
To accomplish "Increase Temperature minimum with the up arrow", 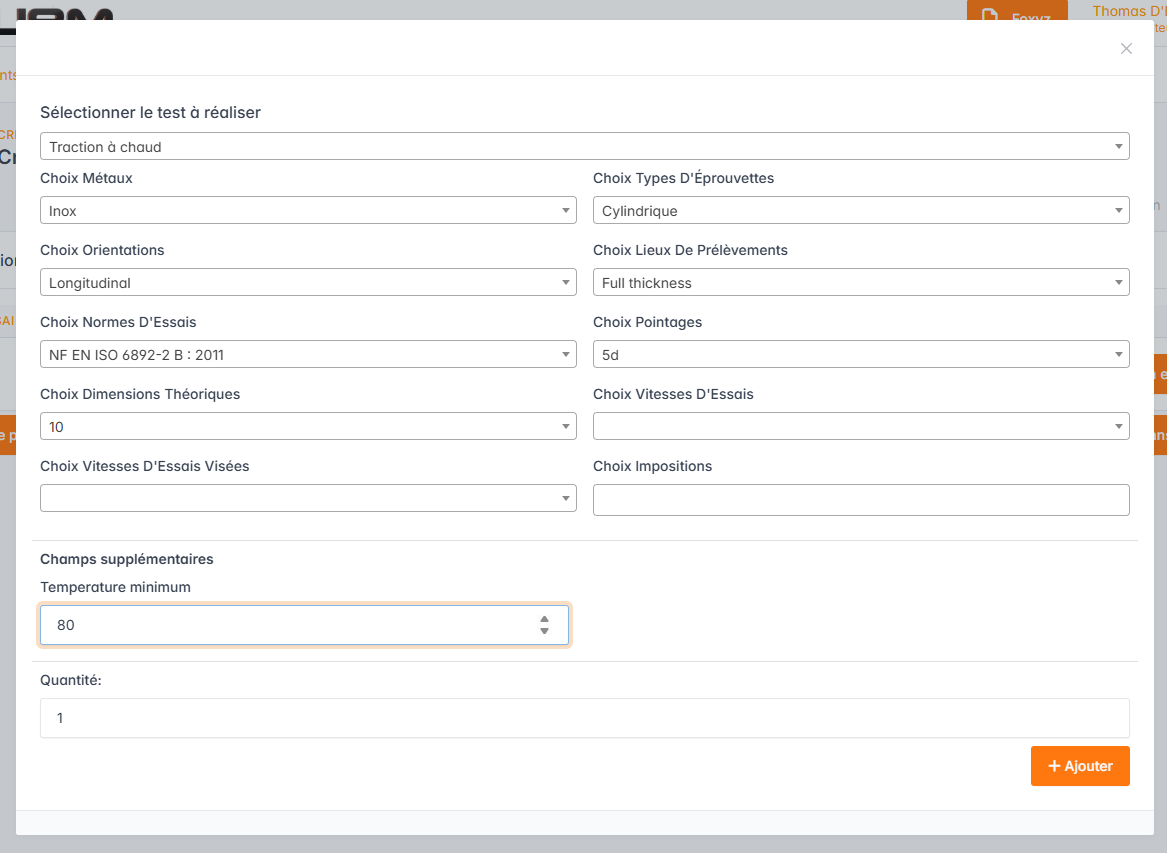I will tap(544, 619).
